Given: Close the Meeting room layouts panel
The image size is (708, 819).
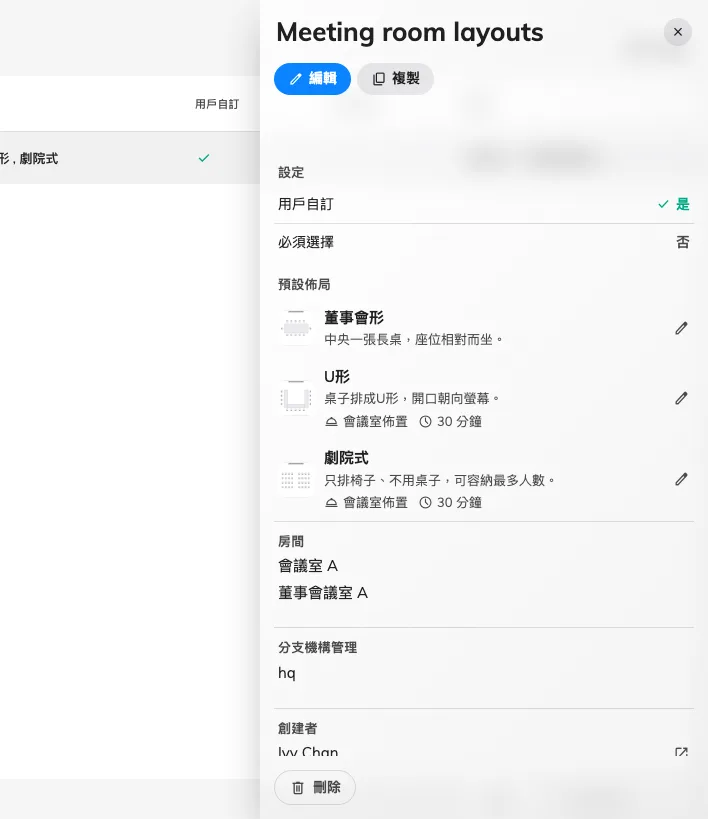Looking at the screenshot, I should coord(678,32).
